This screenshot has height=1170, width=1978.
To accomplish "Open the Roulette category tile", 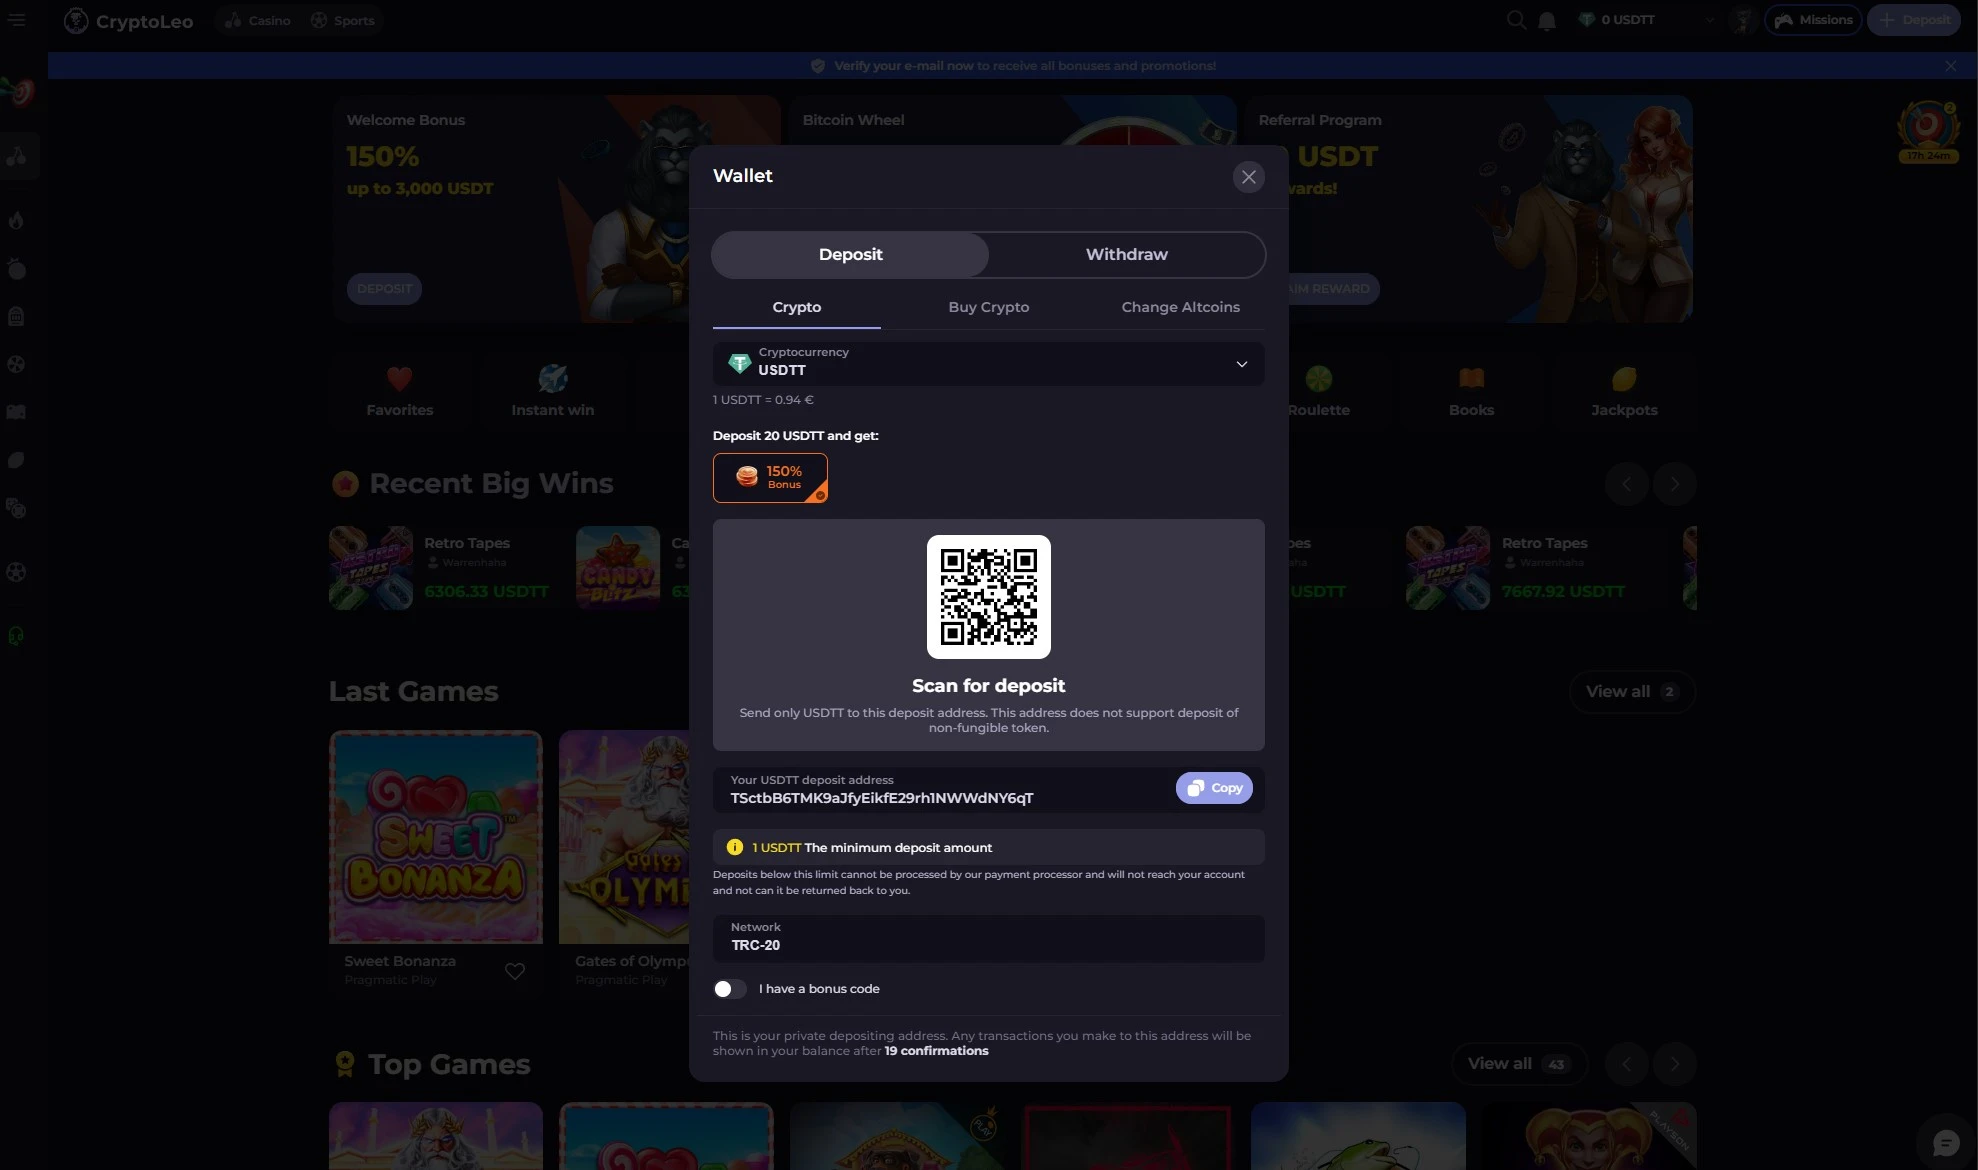I will (1318, 391).
